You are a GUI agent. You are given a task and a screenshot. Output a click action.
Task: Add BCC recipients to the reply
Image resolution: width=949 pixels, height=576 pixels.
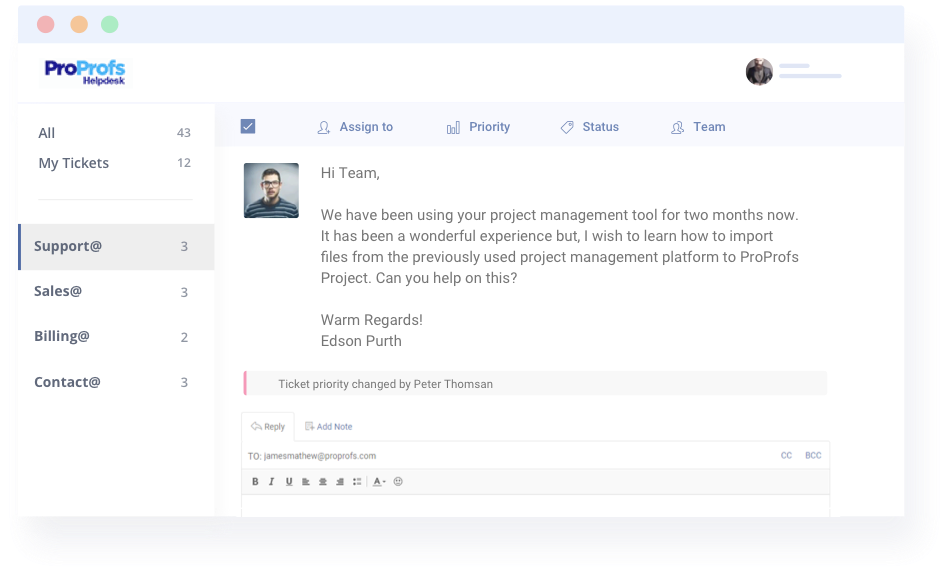tap(813, 456)
